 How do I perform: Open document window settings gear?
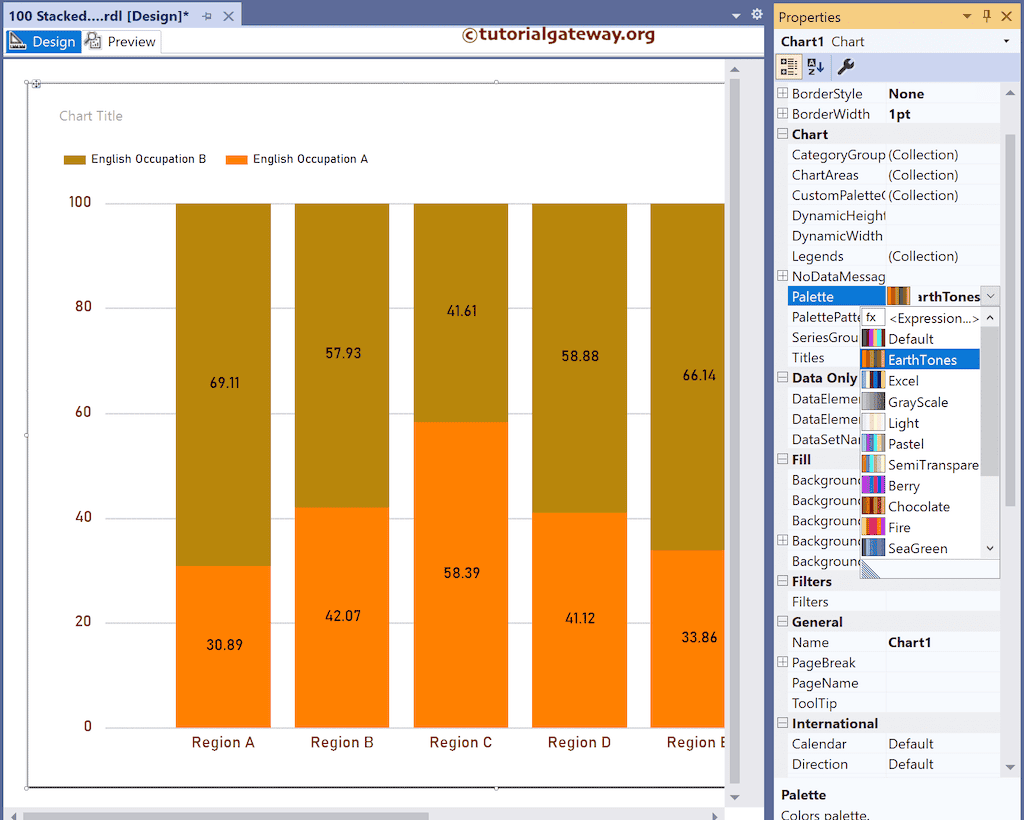pos(757,15)
